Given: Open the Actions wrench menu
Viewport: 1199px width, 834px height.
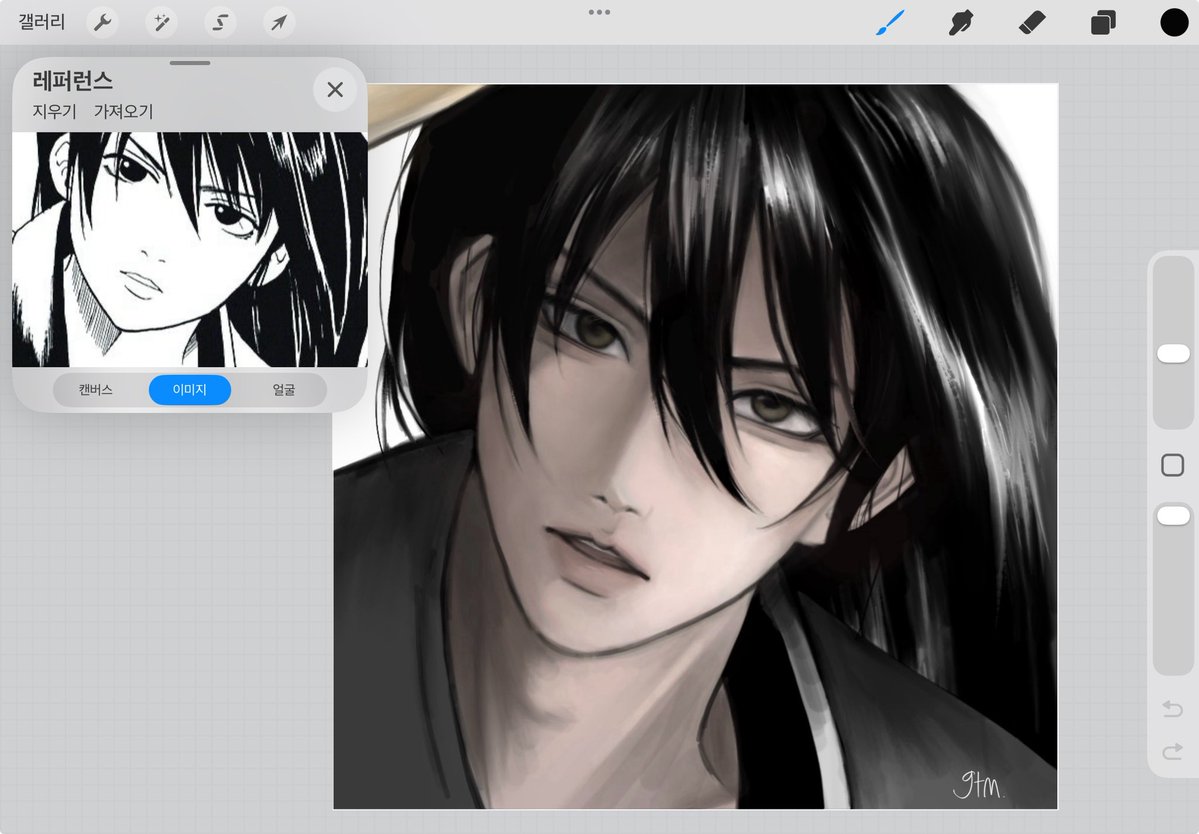Looking at the screenshot, I should click(102, 23).
